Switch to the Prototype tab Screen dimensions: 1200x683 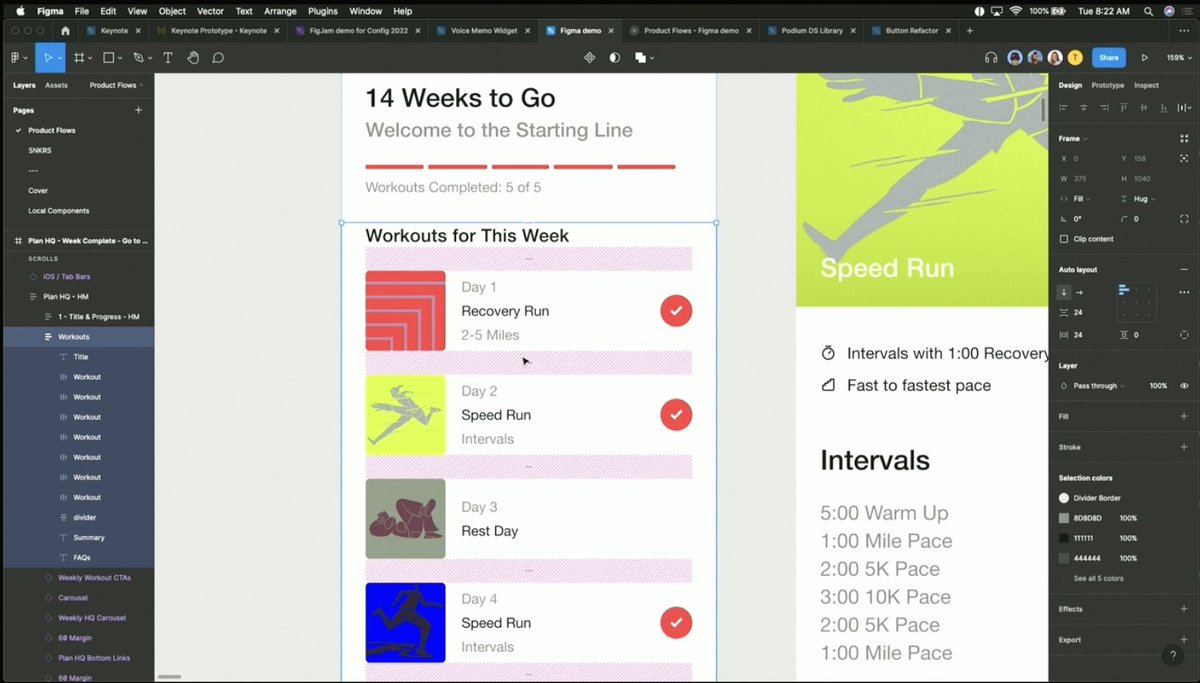1107,85
